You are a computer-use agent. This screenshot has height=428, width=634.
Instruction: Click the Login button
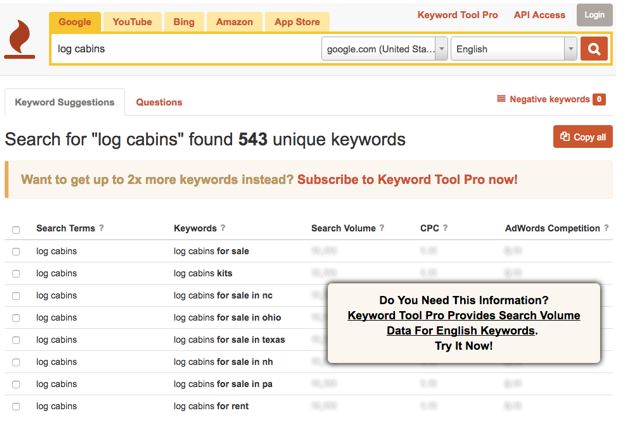[x=594, y=15]
